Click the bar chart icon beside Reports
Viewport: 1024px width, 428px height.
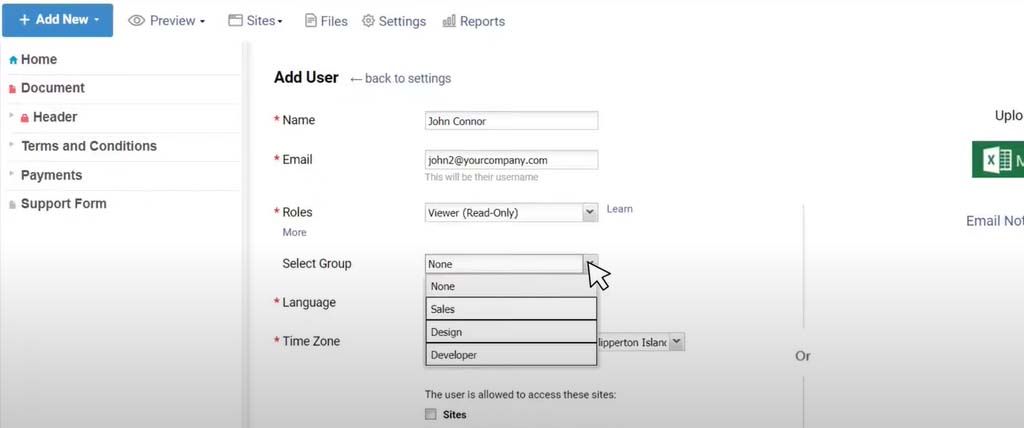(449, 21)
